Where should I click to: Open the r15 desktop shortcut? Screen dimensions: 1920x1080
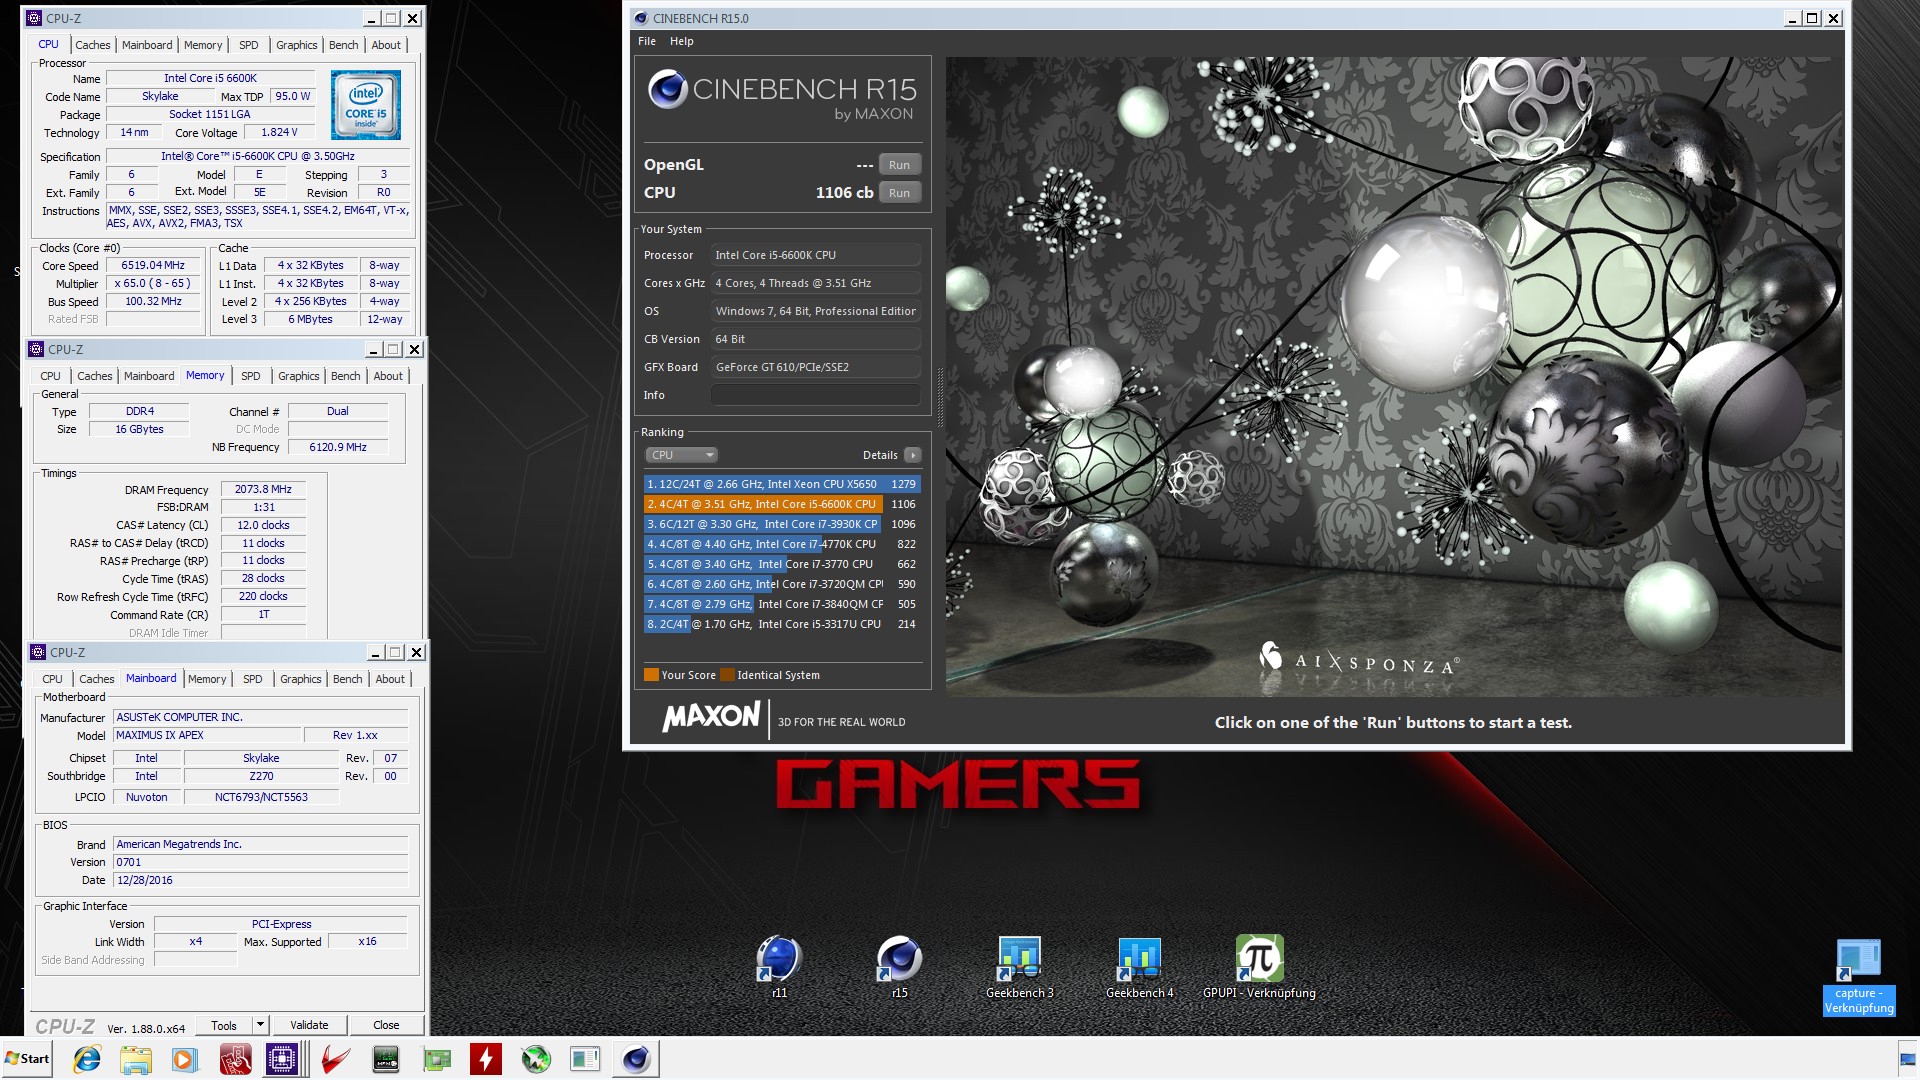(x=899, y=967)
